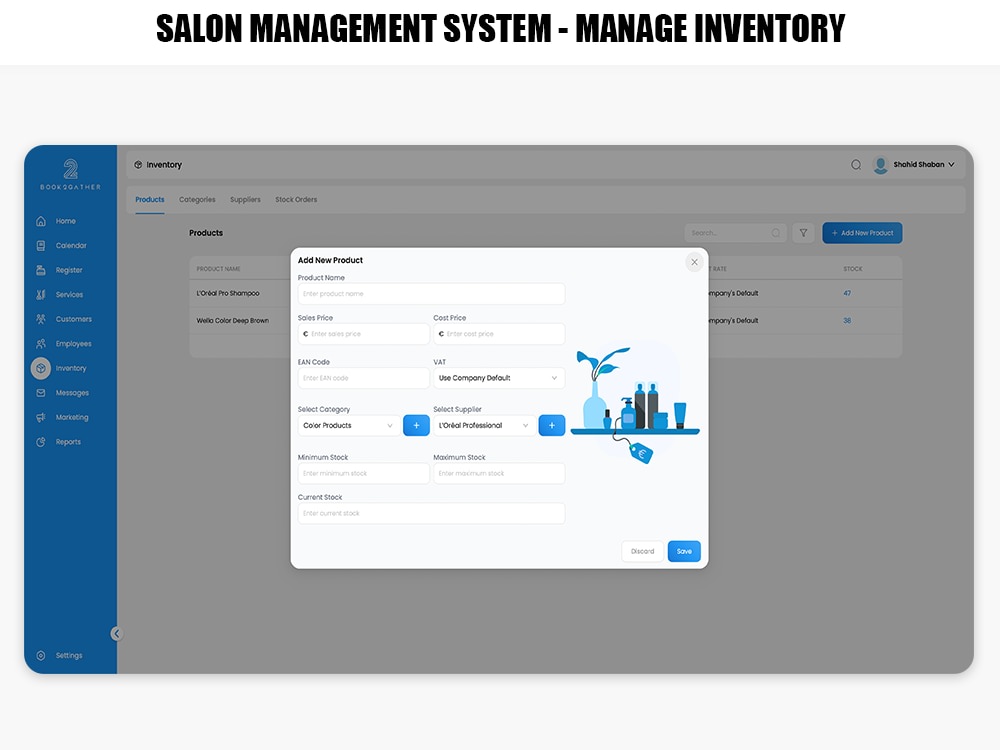This screenshot has width=1000, height=750.
Task: Open the Register sidebar icon
Action: pyautogui.click(x=41, y=270)
